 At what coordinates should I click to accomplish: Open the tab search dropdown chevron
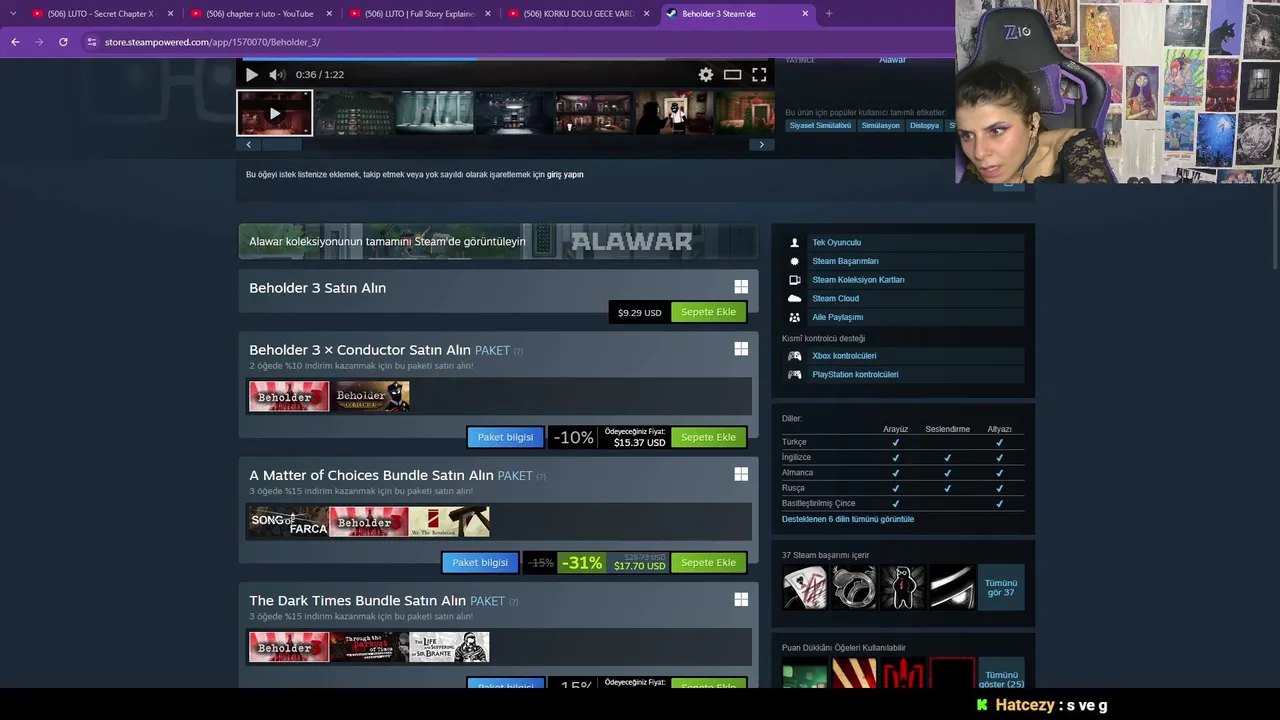pos(13,14)
